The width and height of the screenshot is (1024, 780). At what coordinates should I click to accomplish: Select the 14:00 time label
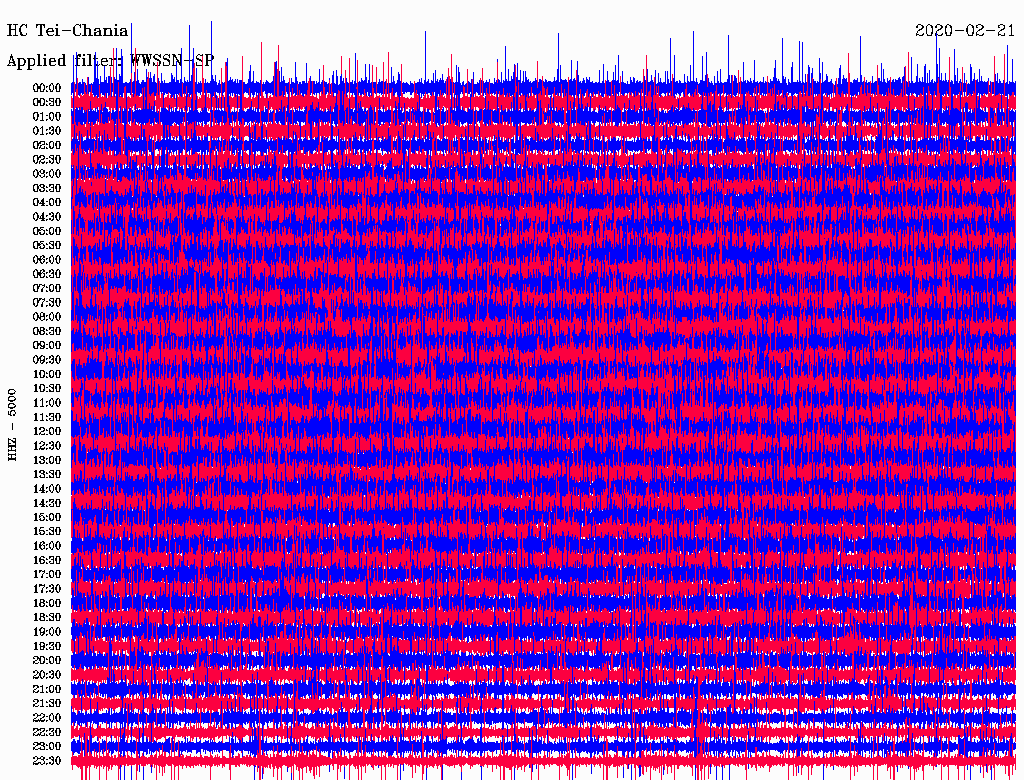pos(47,489)
